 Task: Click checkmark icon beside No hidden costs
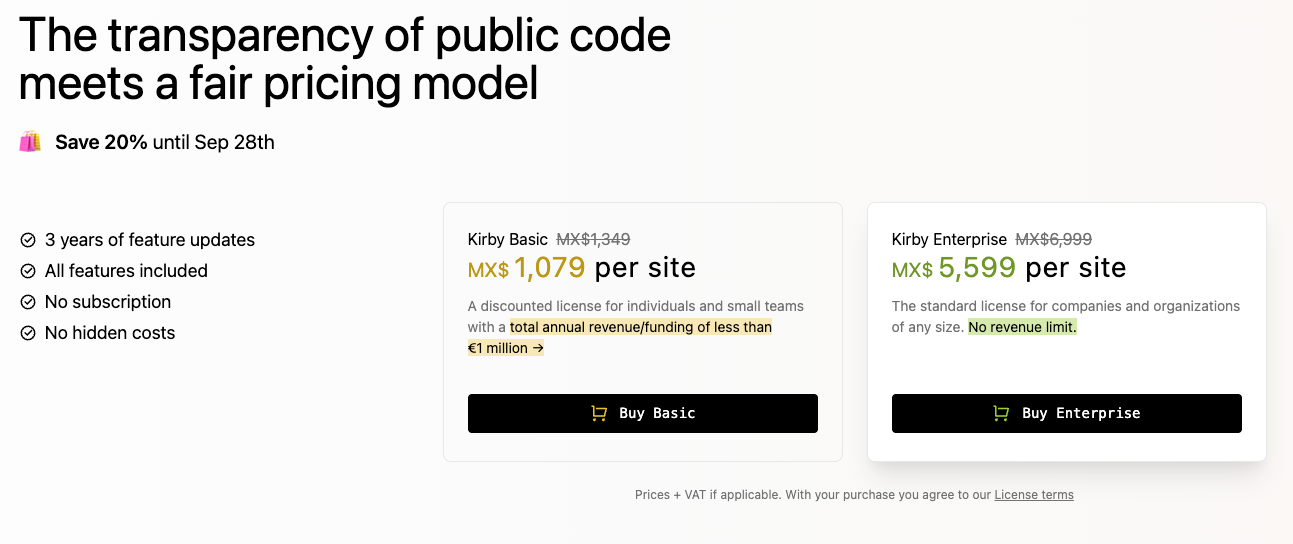[28, 333]
